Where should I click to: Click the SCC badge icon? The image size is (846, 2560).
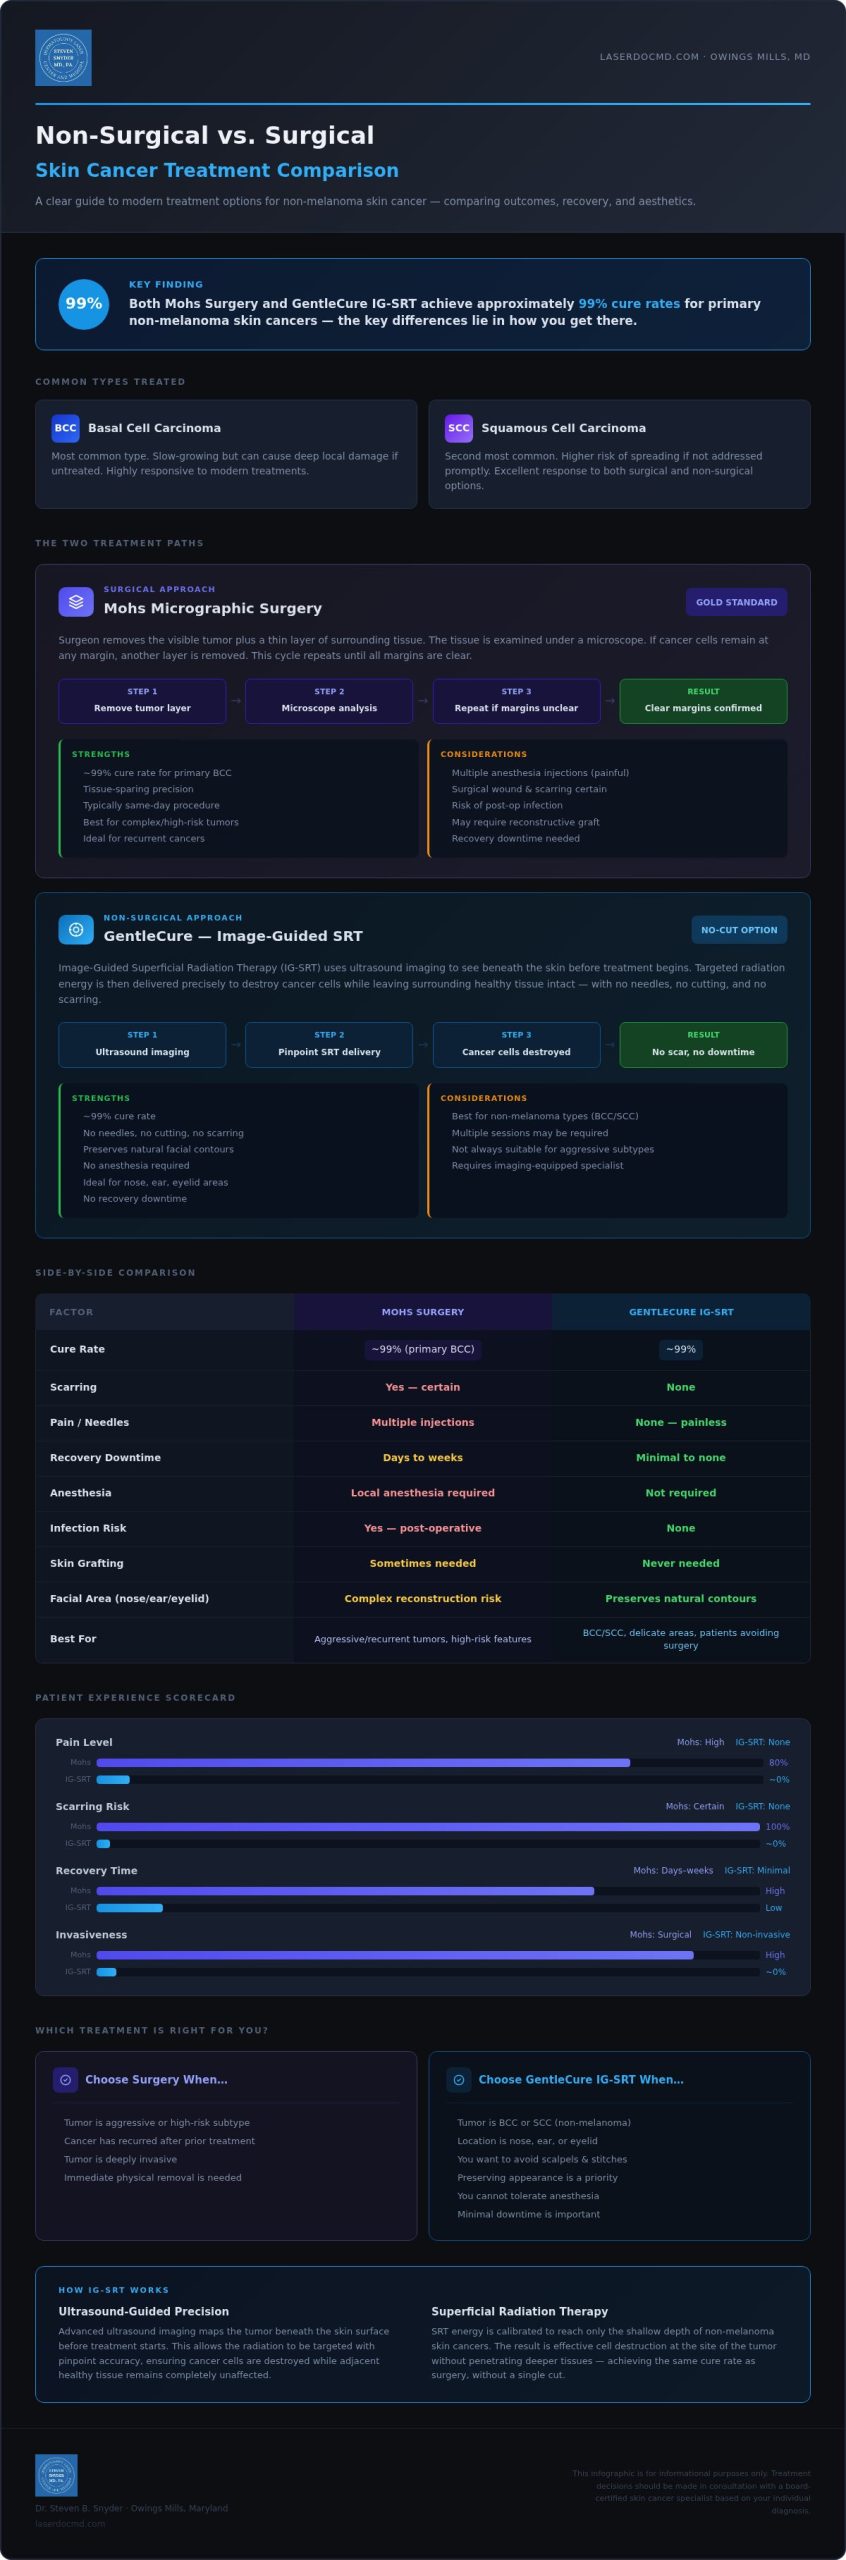(459, 428)
